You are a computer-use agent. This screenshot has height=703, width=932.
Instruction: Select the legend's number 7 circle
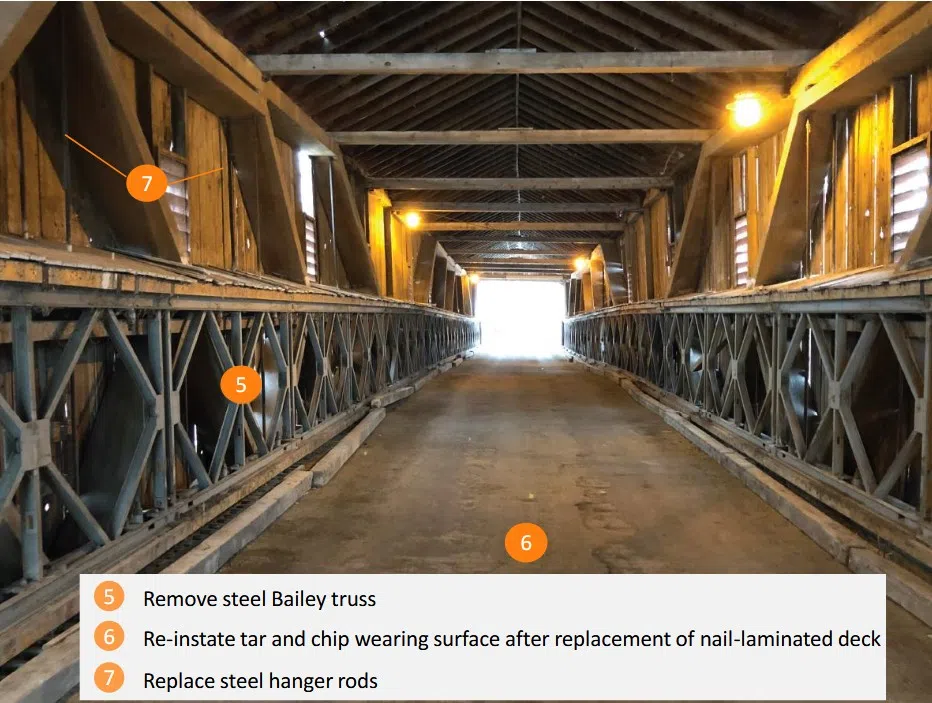coord(109,678)
